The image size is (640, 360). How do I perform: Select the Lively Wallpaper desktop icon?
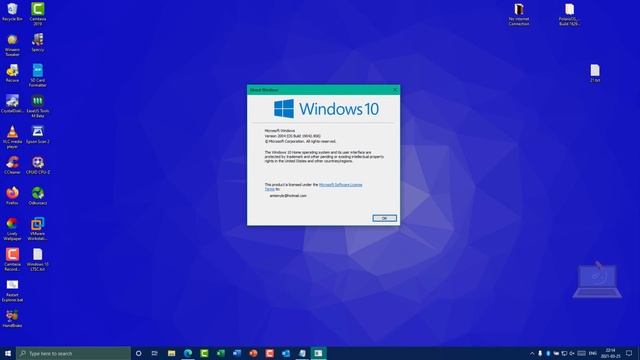[x=12, y=229]
